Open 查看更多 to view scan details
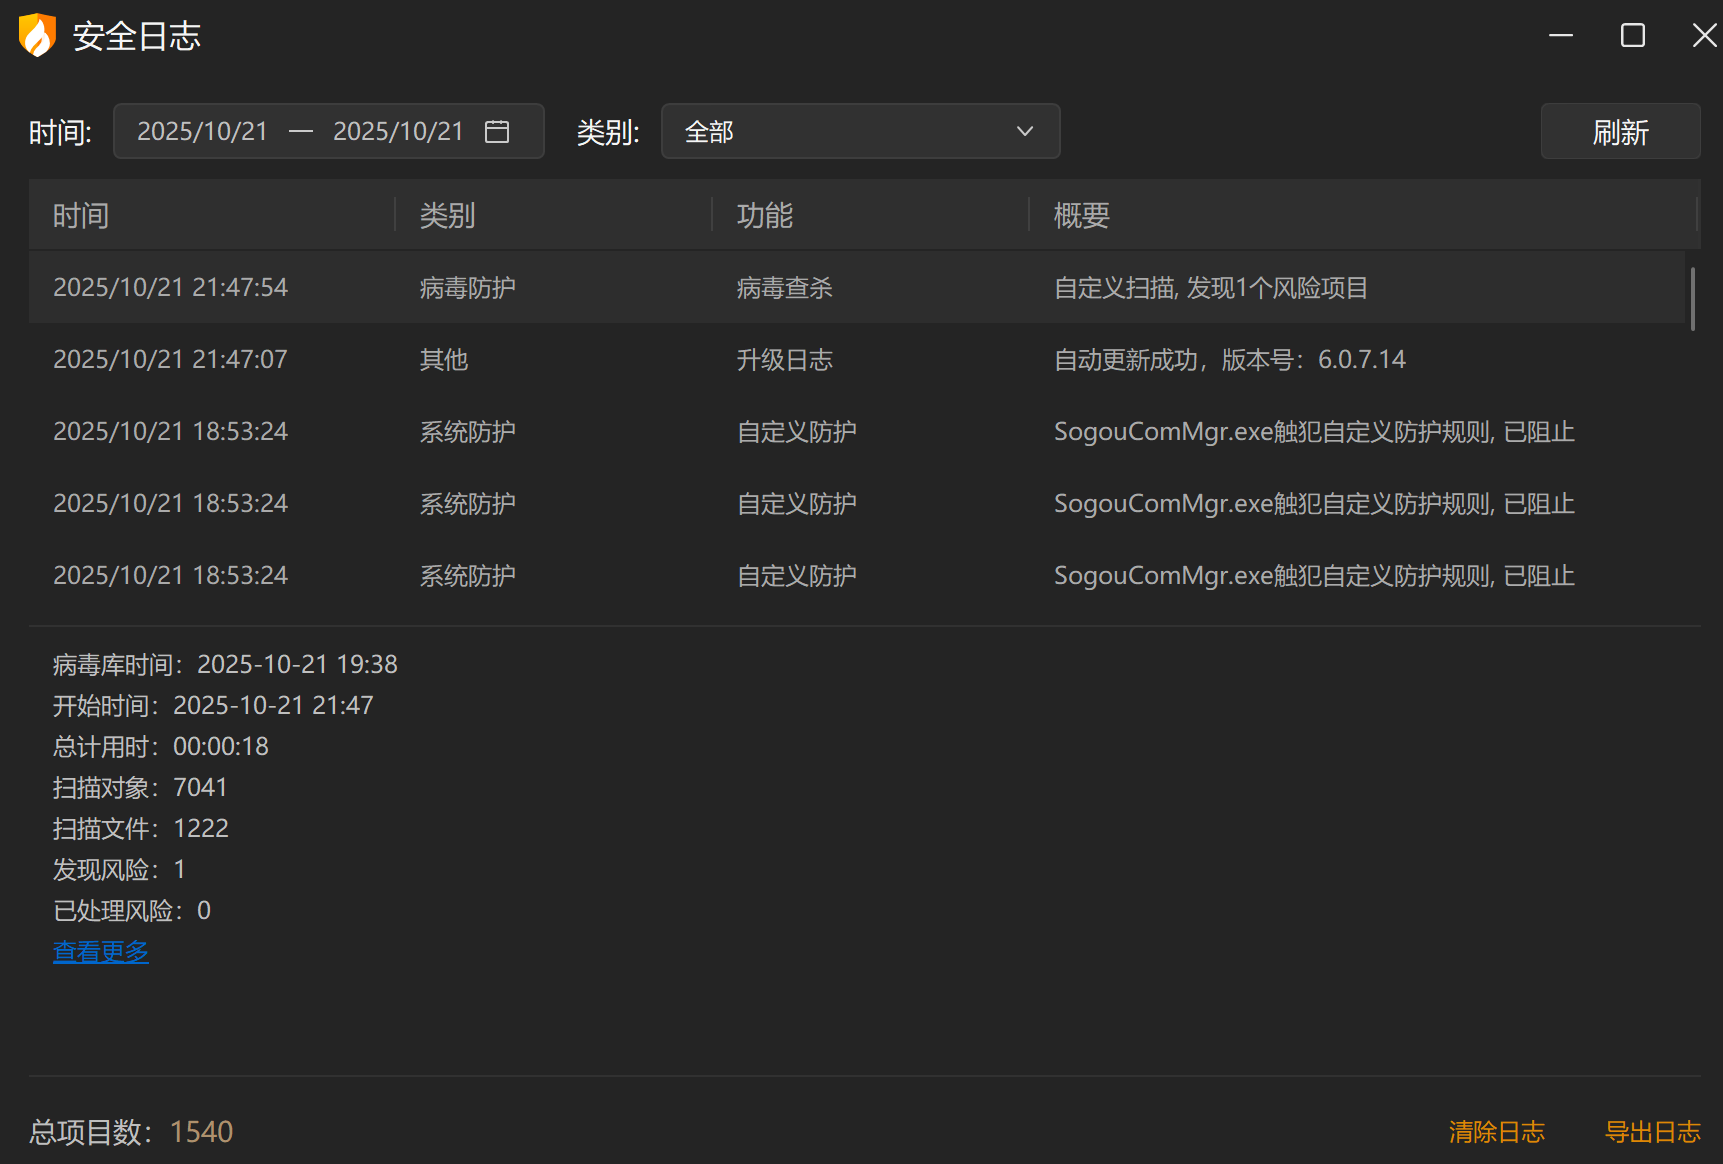 [x=100, y=951]
